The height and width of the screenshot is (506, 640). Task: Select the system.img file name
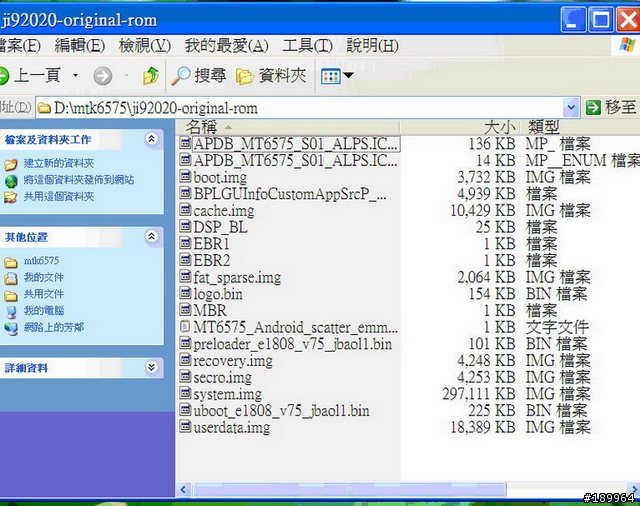tap(227, 394)
